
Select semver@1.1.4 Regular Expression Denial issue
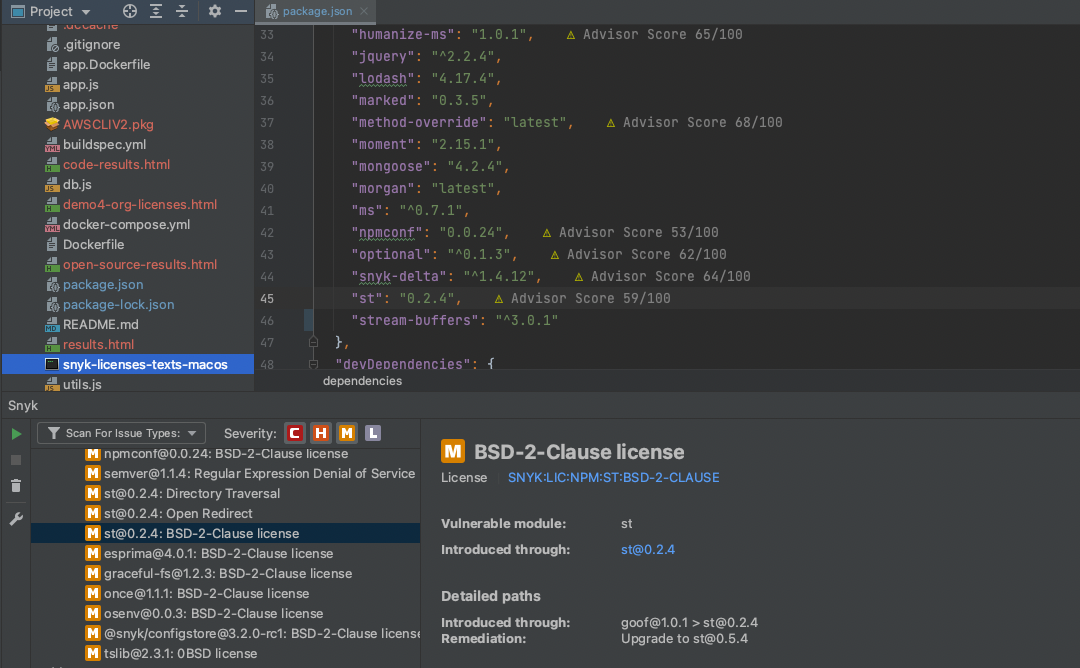225,474
